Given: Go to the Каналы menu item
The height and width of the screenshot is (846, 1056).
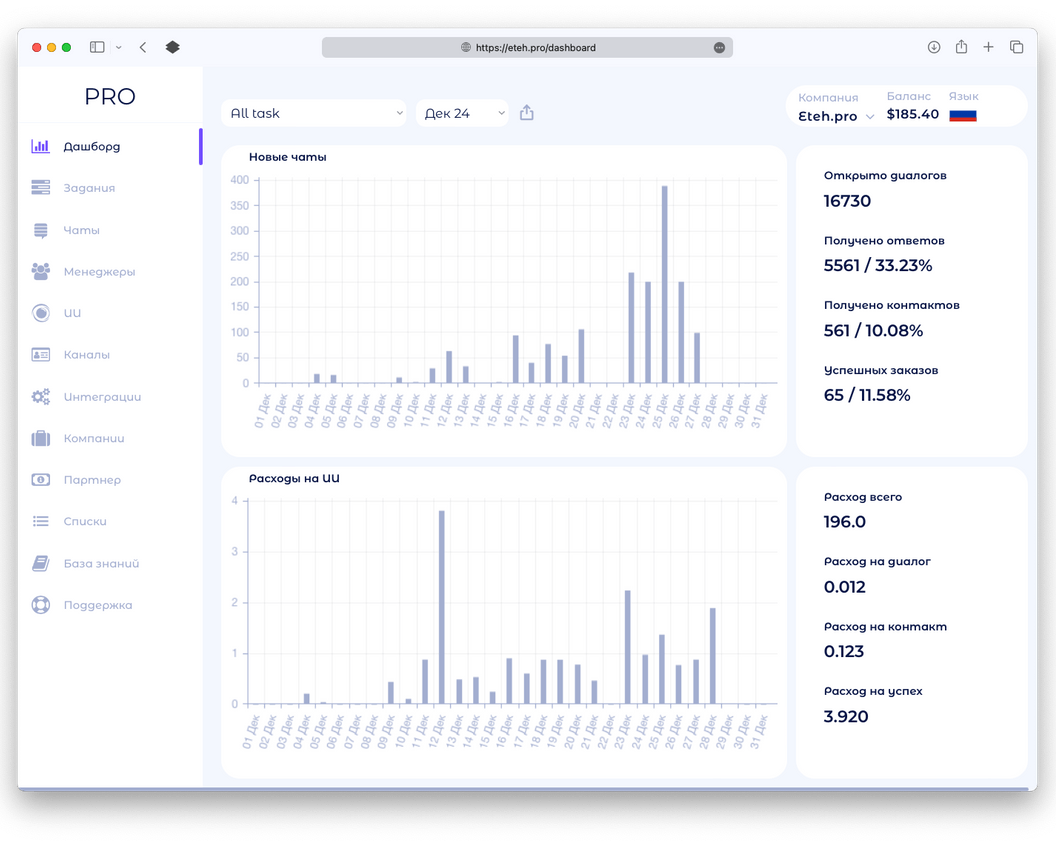Looking at the screenshot, I should pyautogui.click(x=86, y=355).
